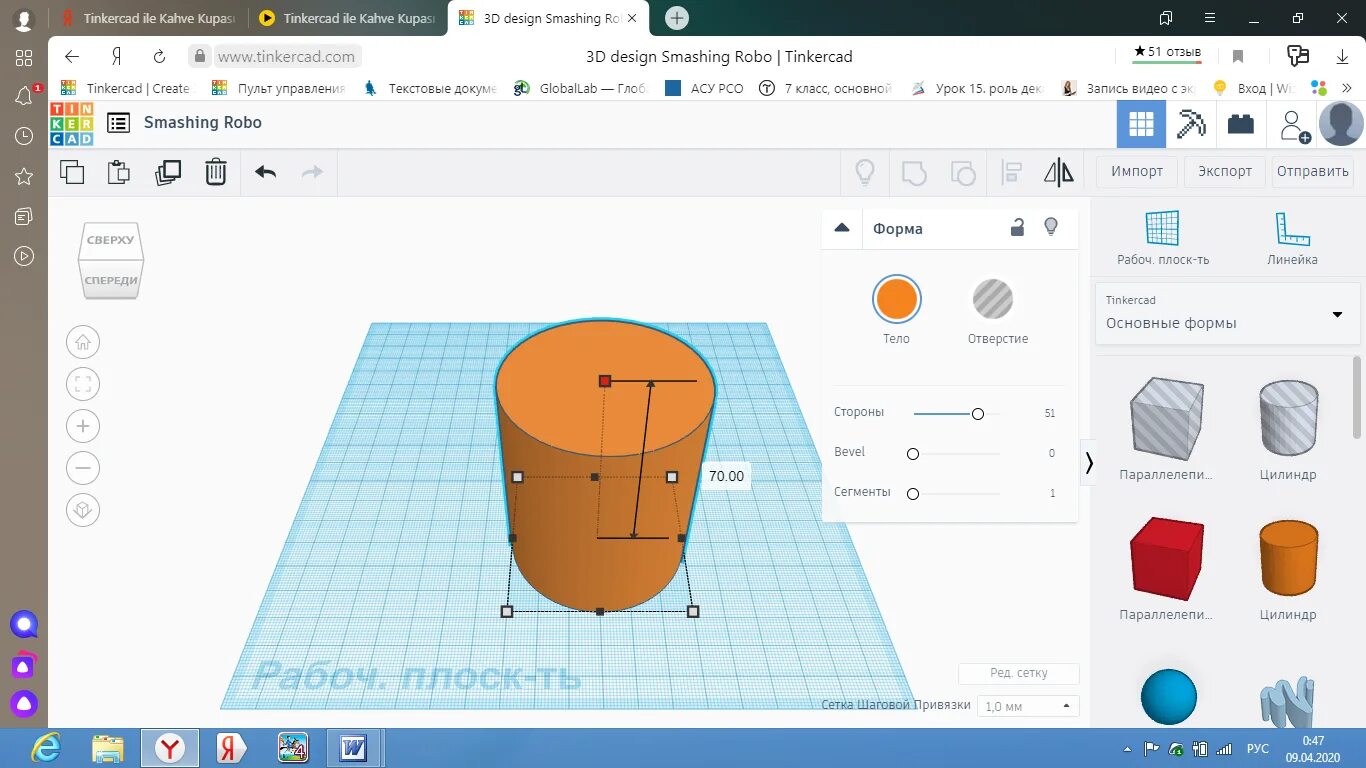
Task: Pick the Ruler tool
Action: coord(1292,238)
